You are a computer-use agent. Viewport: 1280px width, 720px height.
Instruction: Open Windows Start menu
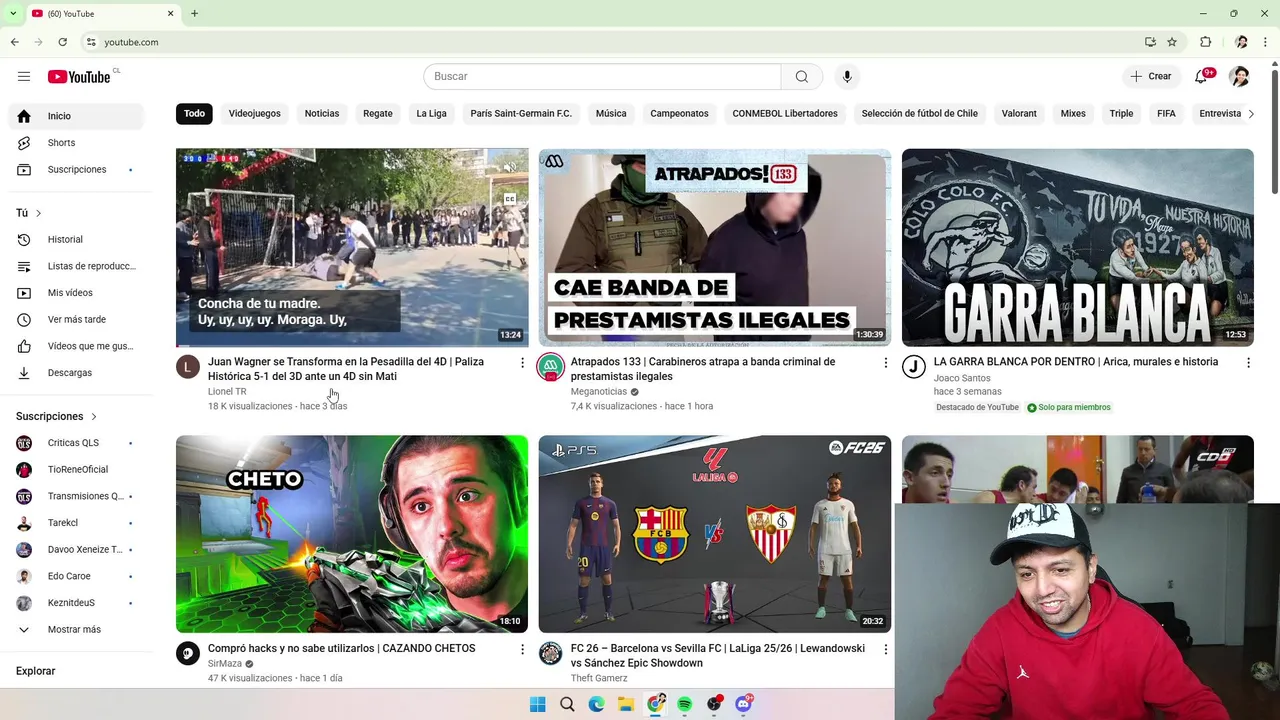pos(538,704)
